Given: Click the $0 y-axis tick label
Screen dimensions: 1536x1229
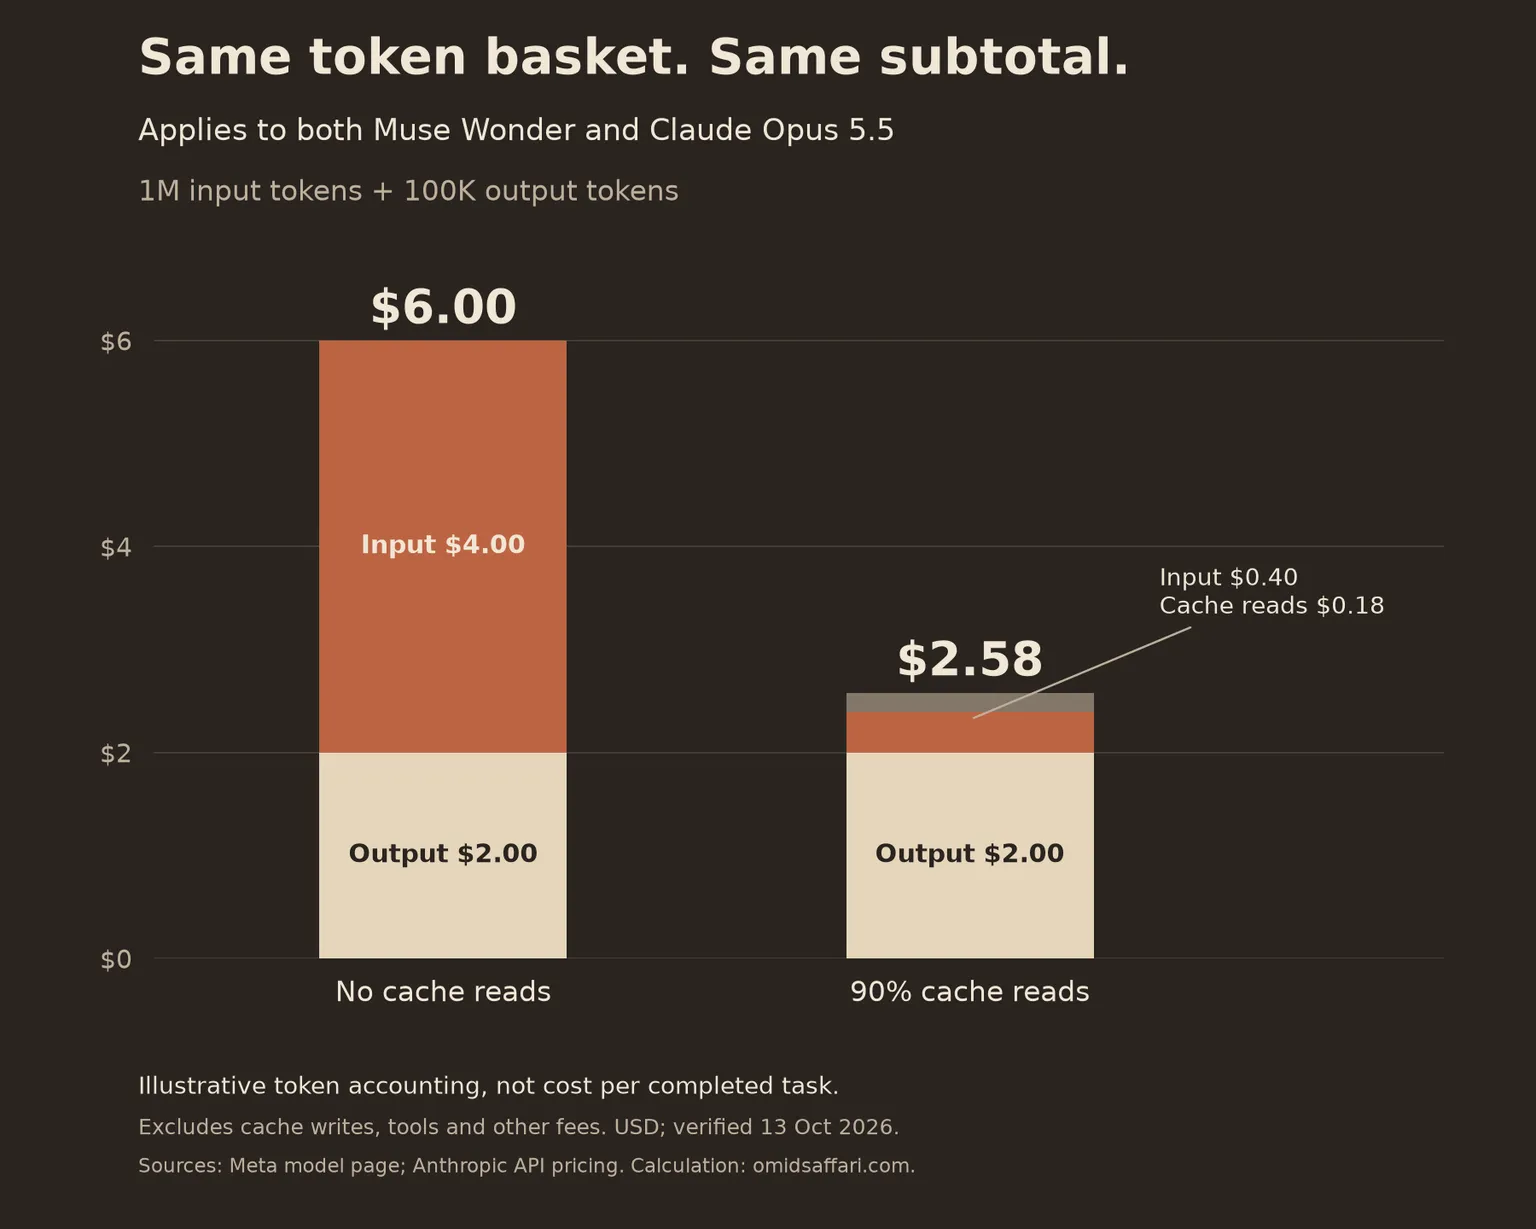Looking at the screenshot, I should pos(116,960).
